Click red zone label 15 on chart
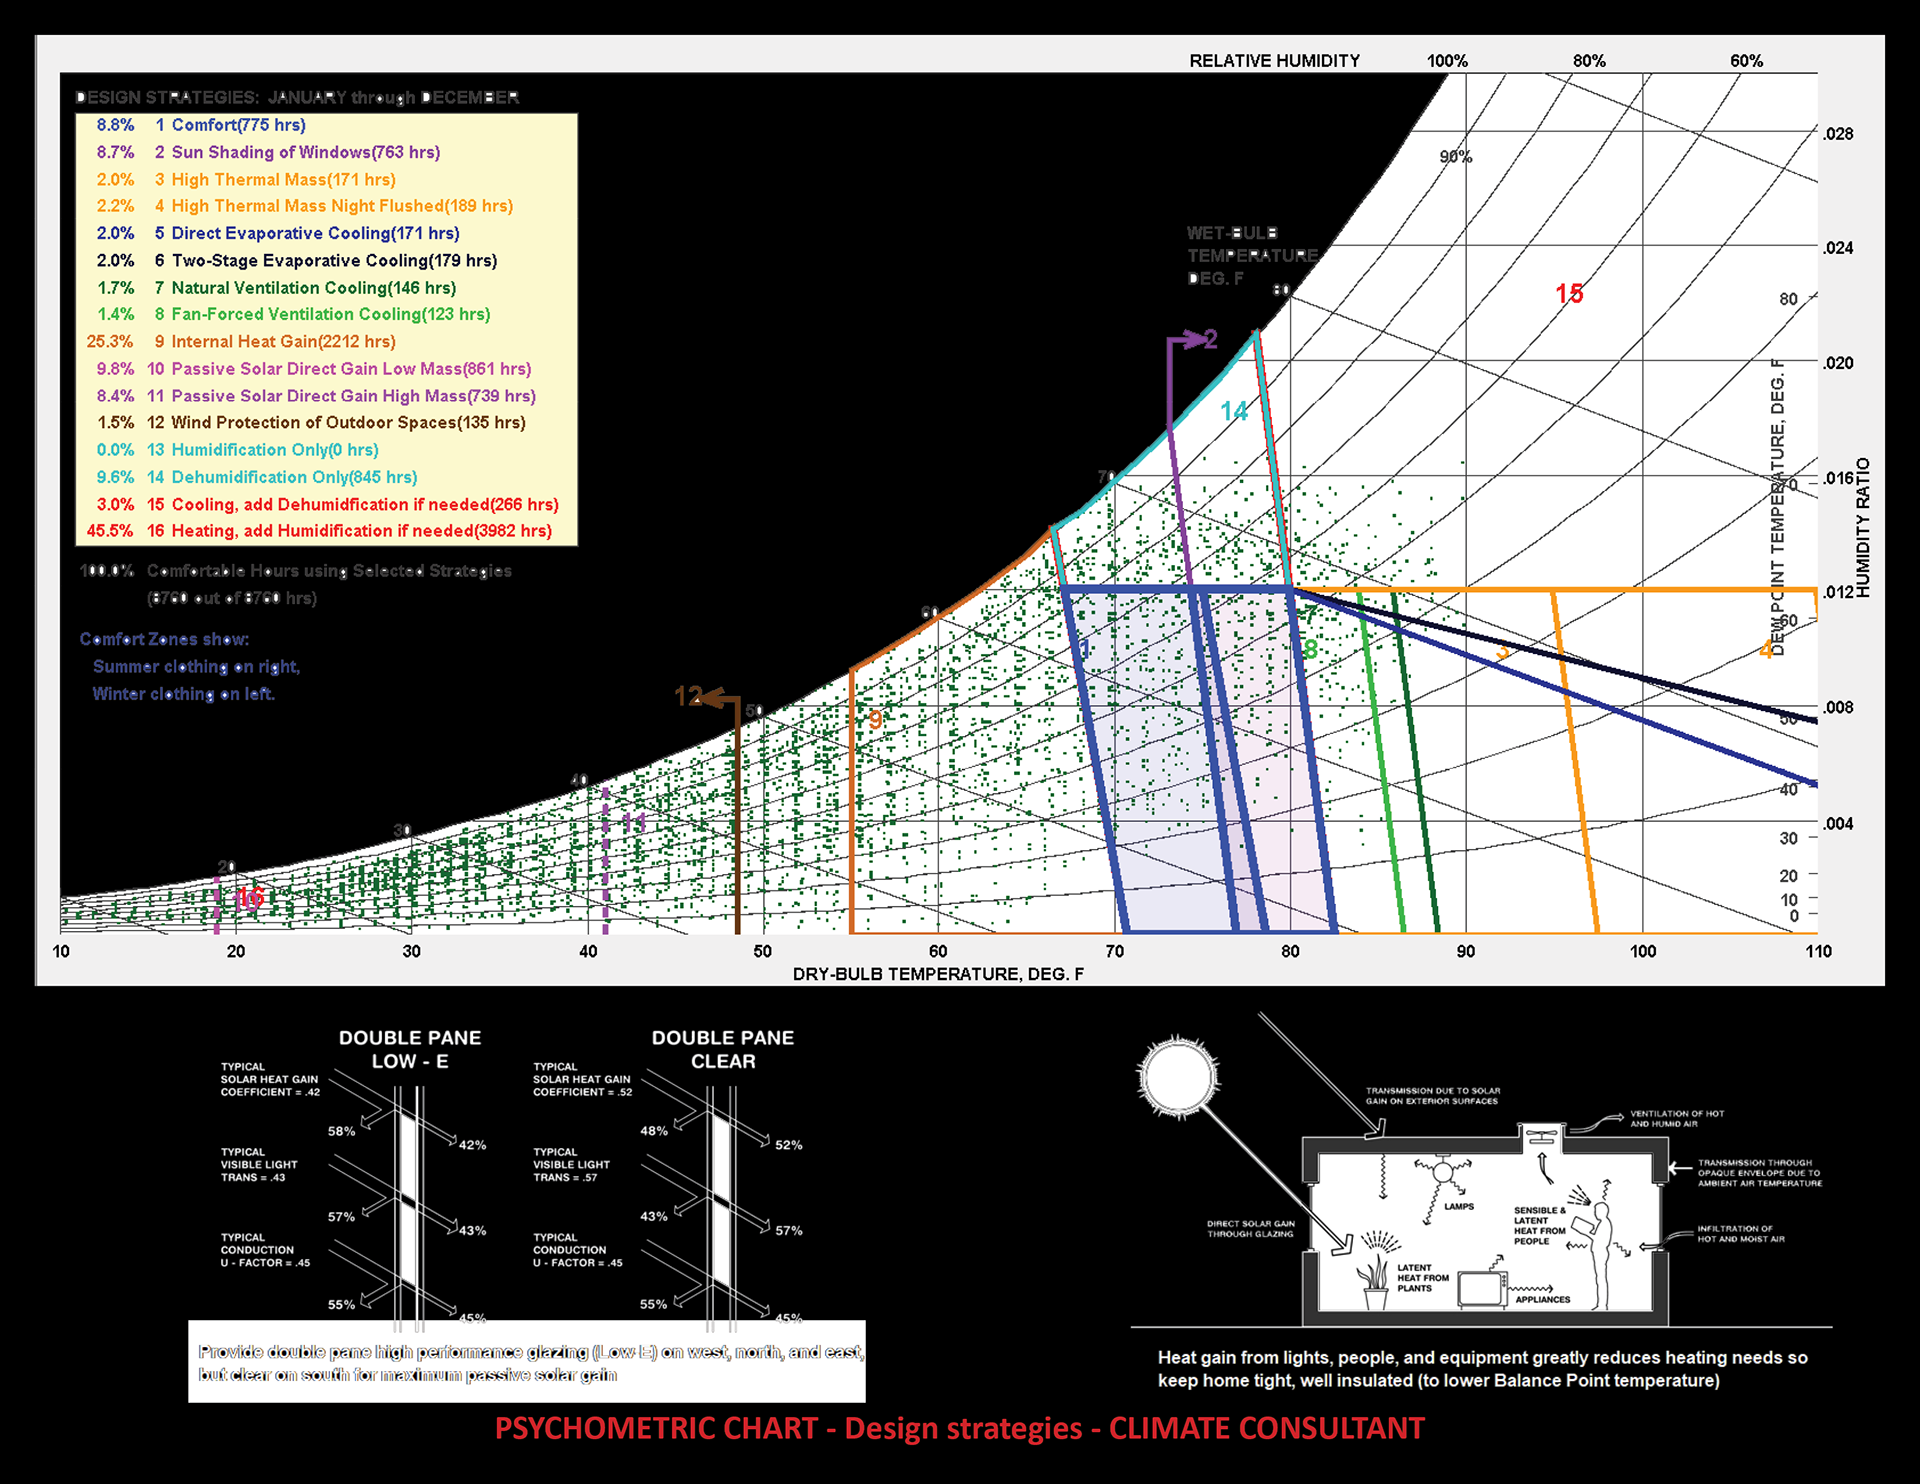1920x1484 pixels. pos(1569,294)
